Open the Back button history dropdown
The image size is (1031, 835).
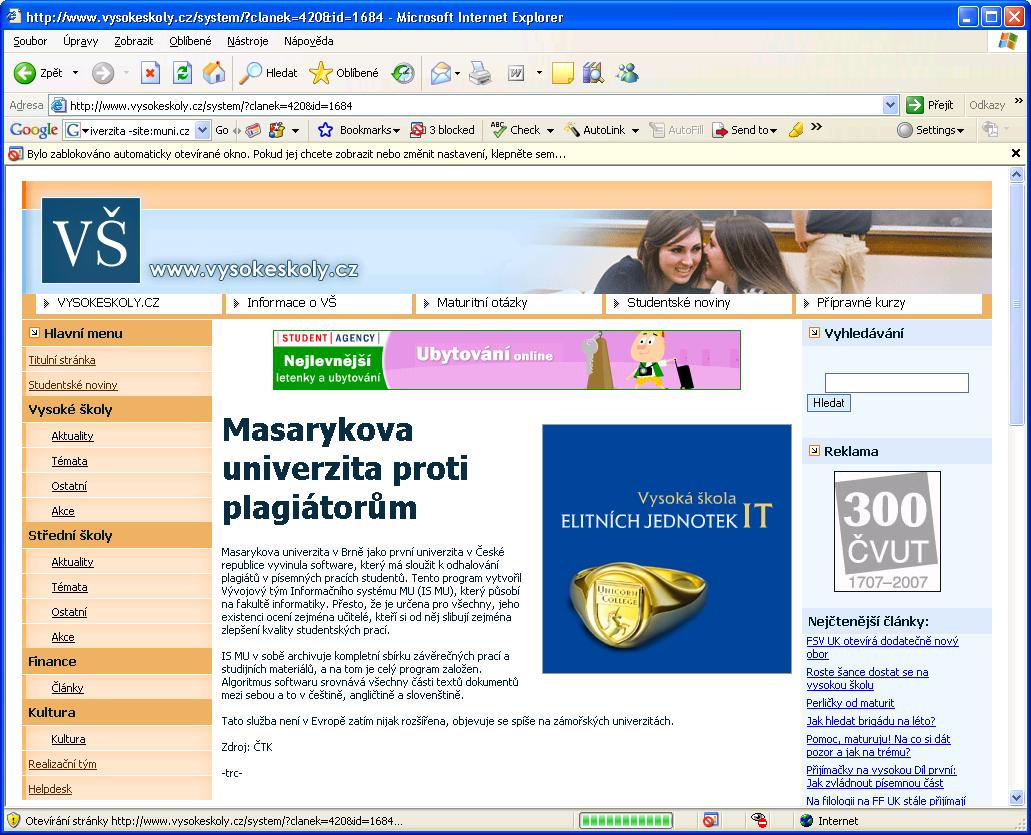[75, 73]
